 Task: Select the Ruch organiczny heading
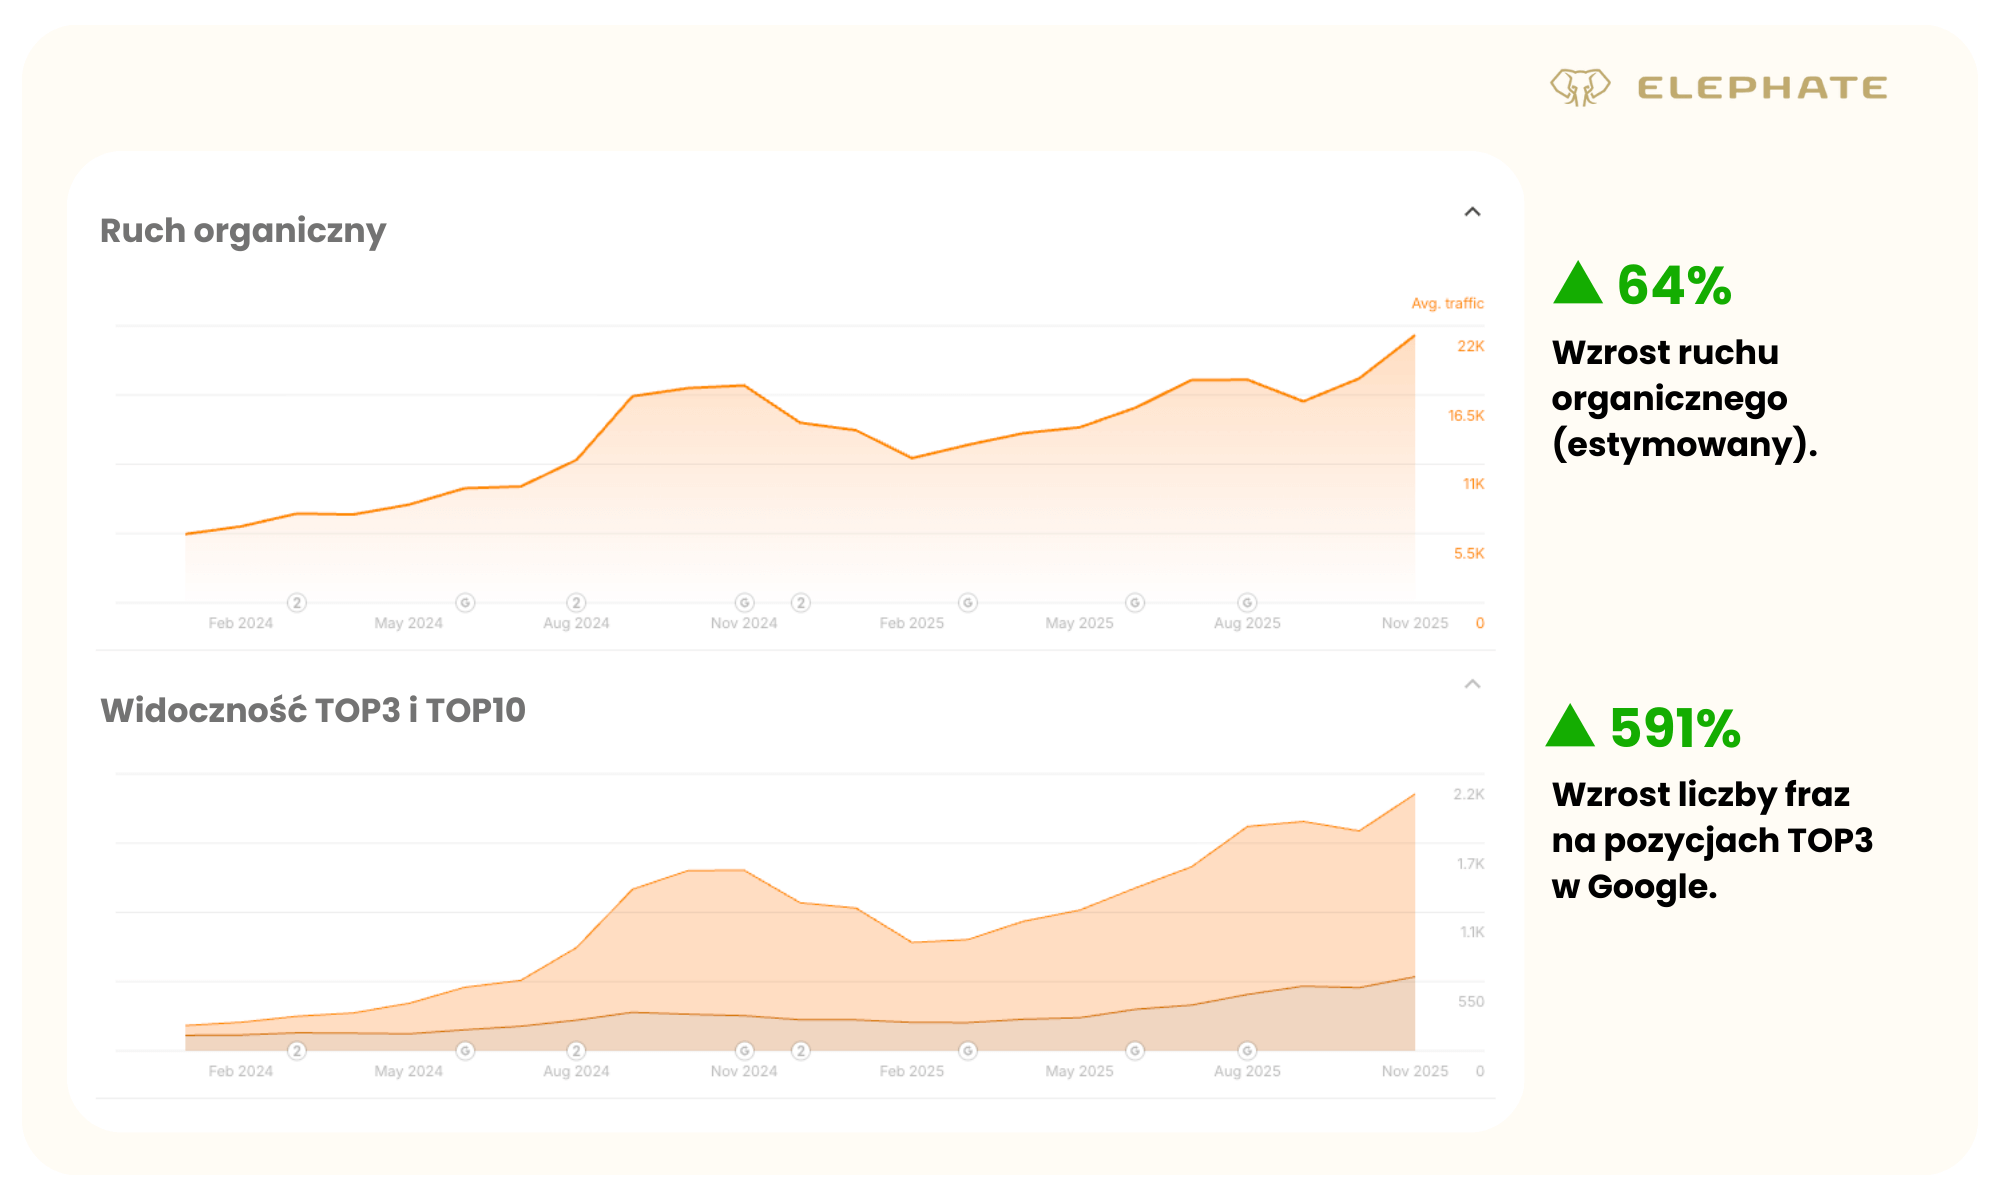point(243,231)
